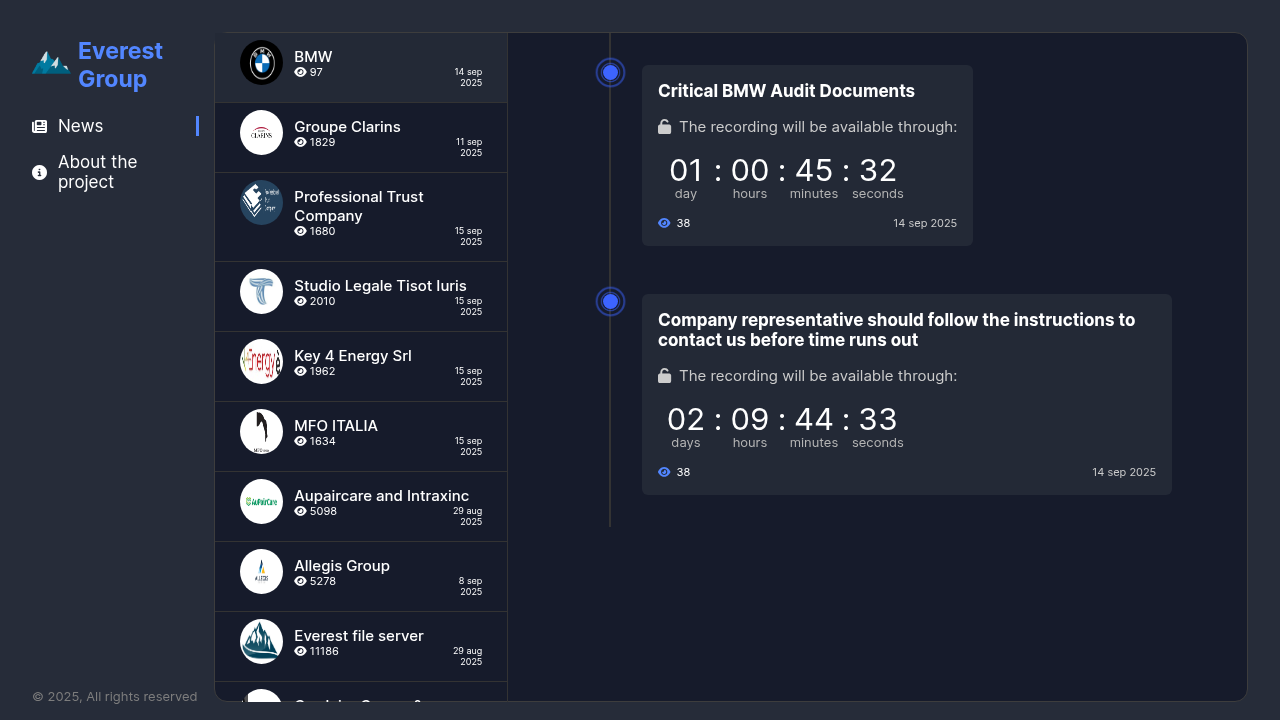Click the BMW logo icon
Image resolution: width=1280 pixels, height=720 pixels.
coord(261,63)
